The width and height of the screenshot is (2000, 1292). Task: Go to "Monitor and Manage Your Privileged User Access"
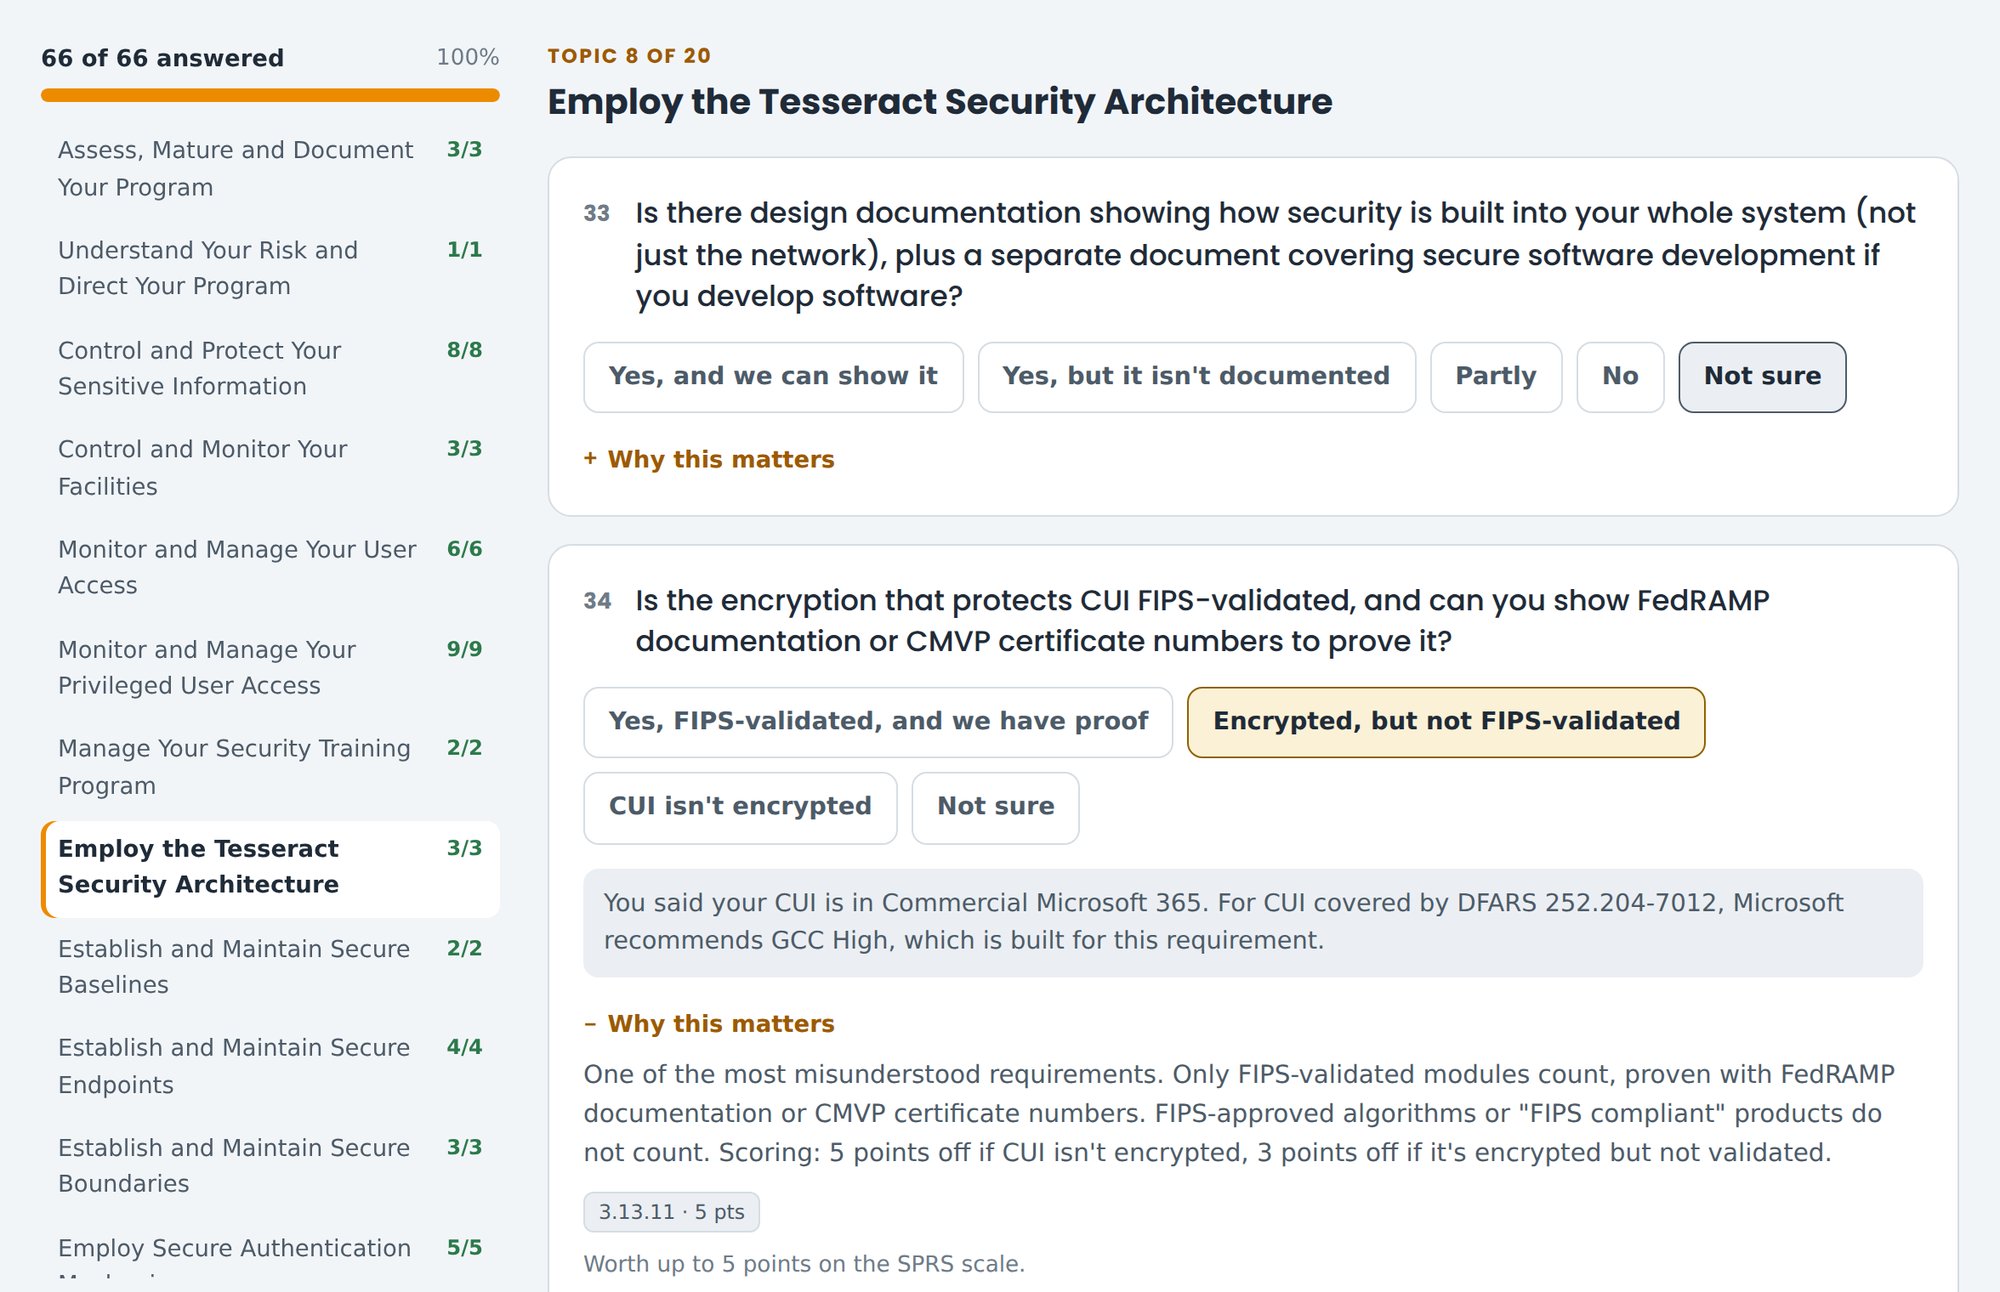click(x=270, y=667)
